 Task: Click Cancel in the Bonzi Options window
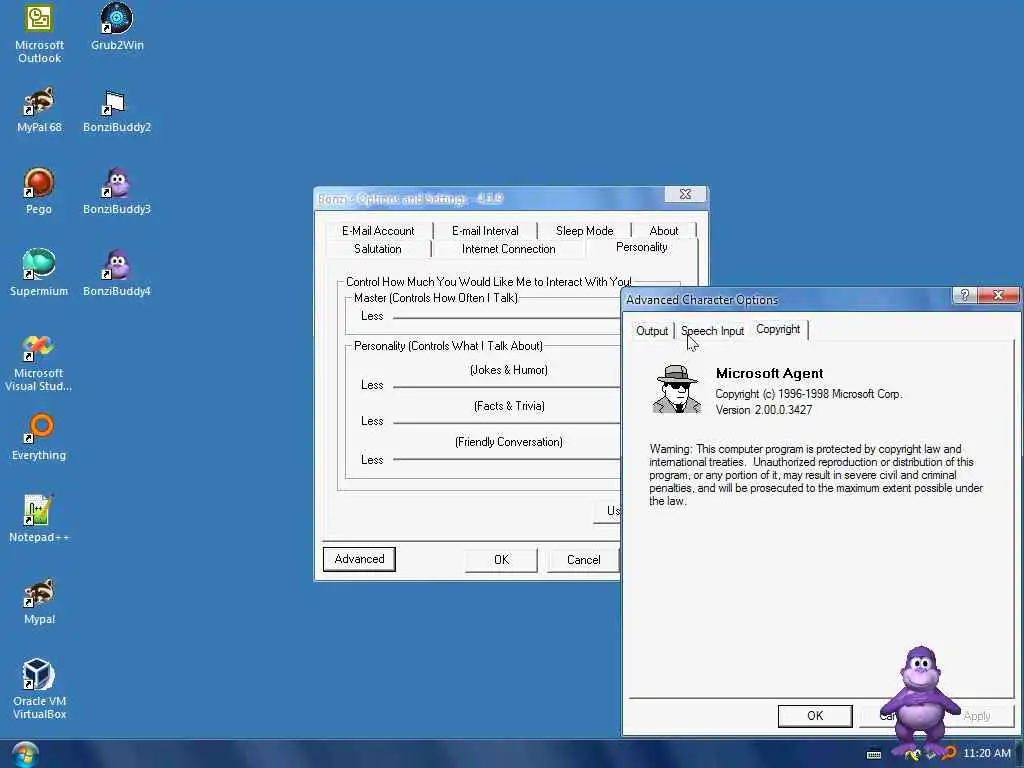point(583,560)
